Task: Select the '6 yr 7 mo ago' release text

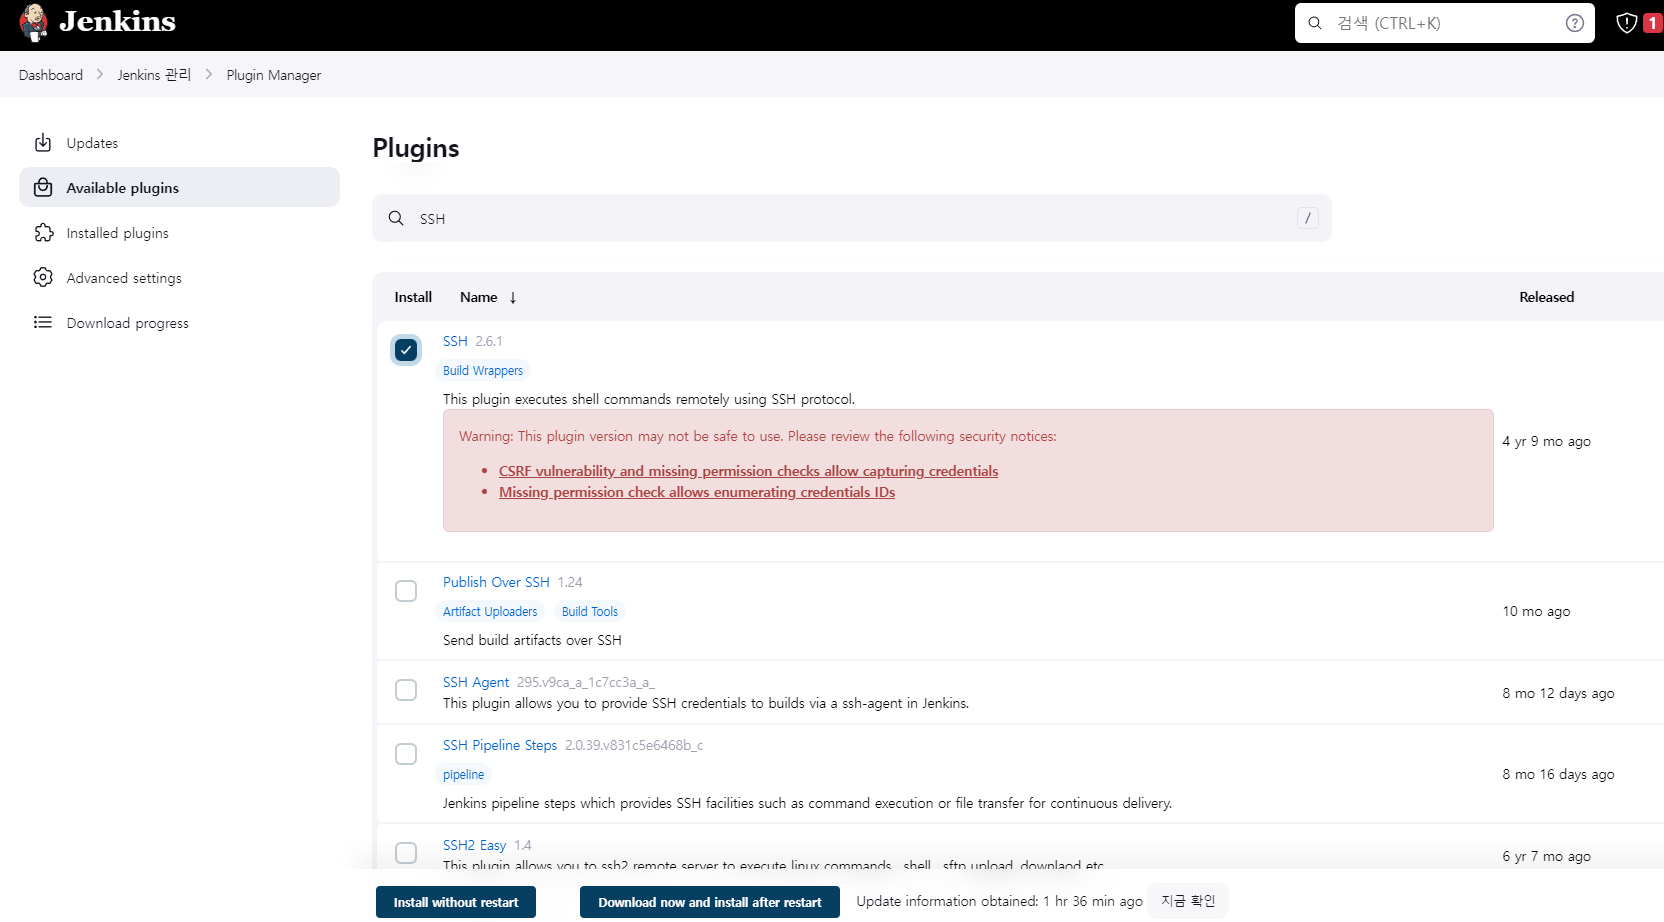Action: [x=1546, y=856]
